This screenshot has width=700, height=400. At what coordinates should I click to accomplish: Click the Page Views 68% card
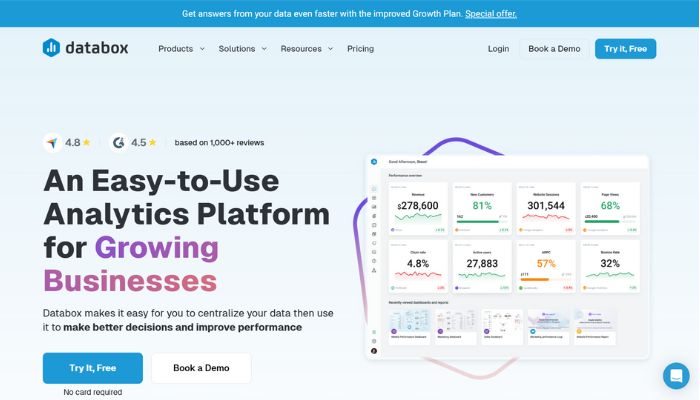click(x=610, y=208)
